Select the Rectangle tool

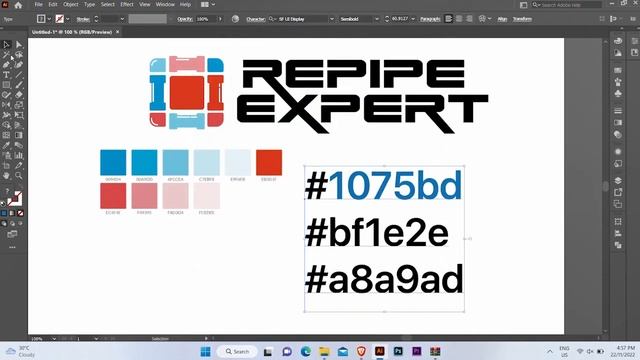[x=6, y=85]
